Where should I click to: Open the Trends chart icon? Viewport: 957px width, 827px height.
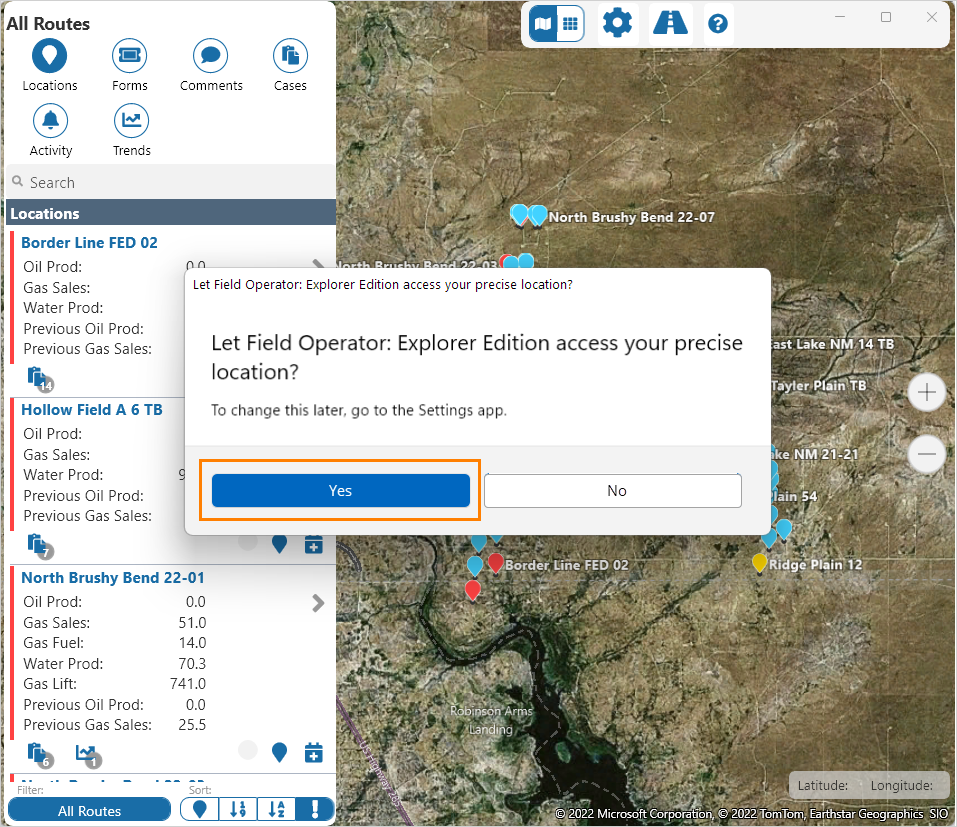click(x=131, y=121)
